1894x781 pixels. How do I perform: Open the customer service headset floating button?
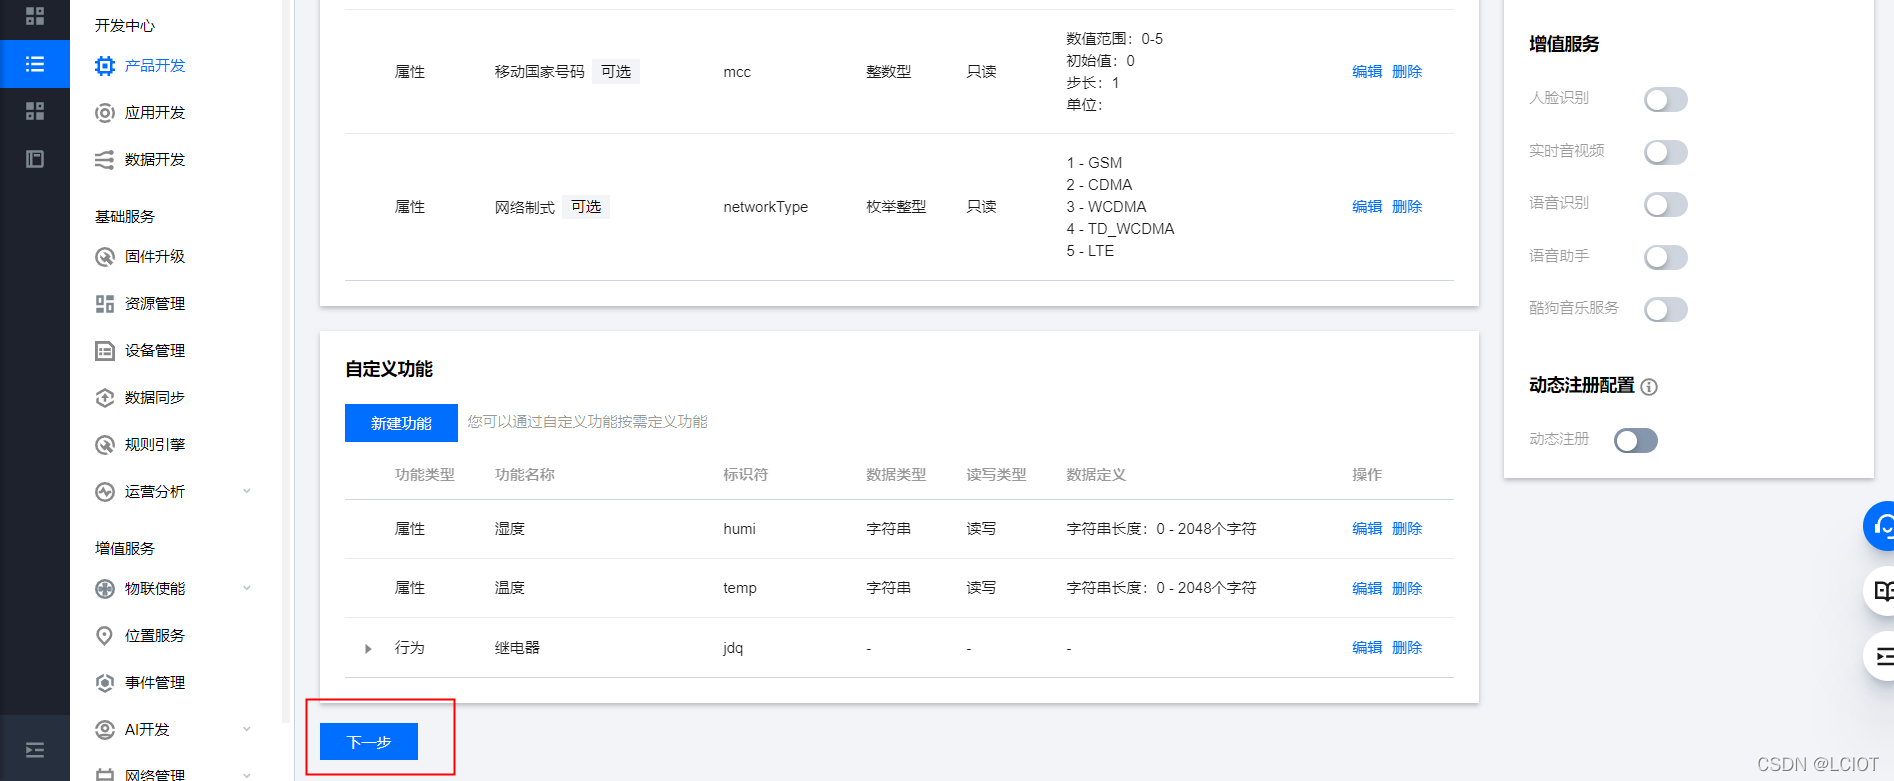point(1880,526)
